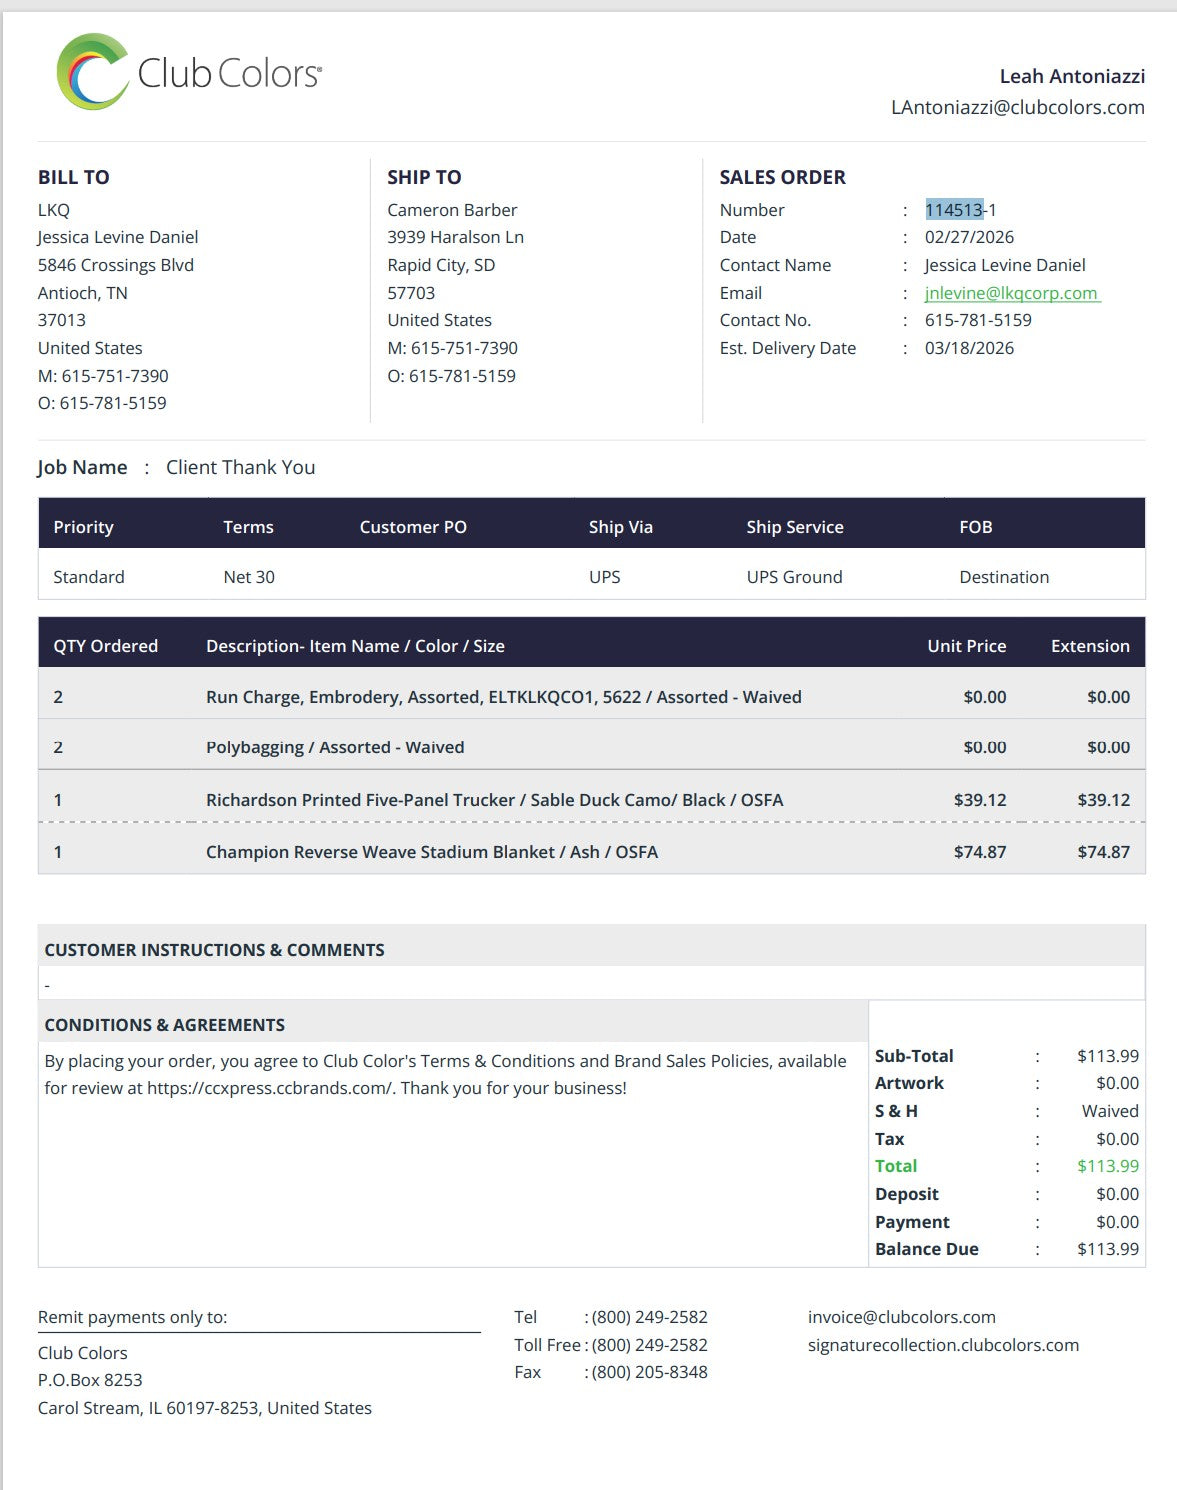Click the Champion Reverse Weave Stadium Blanket row
Viewport: 1177px width, 1490px height.
(431, 852)
